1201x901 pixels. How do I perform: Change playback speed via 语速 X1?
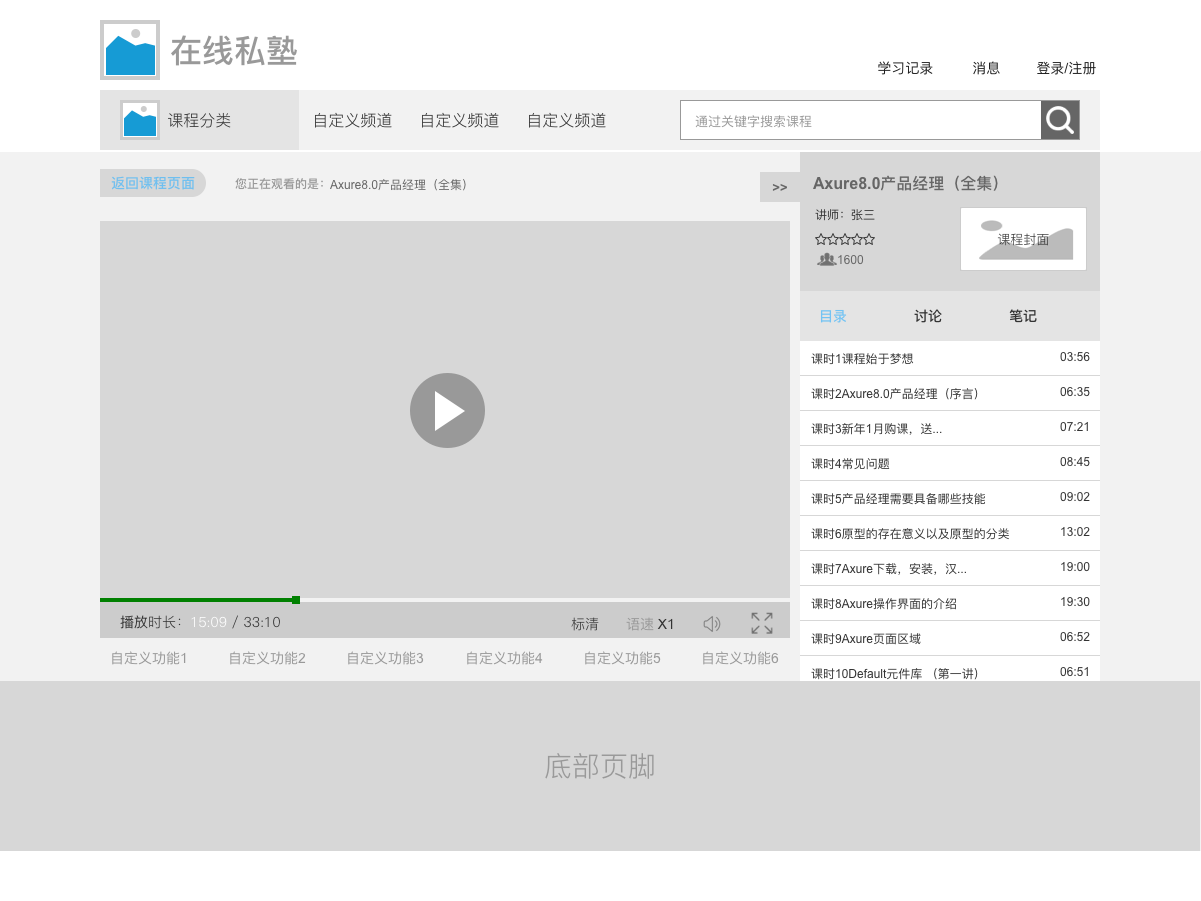click(x=650, y=624)
